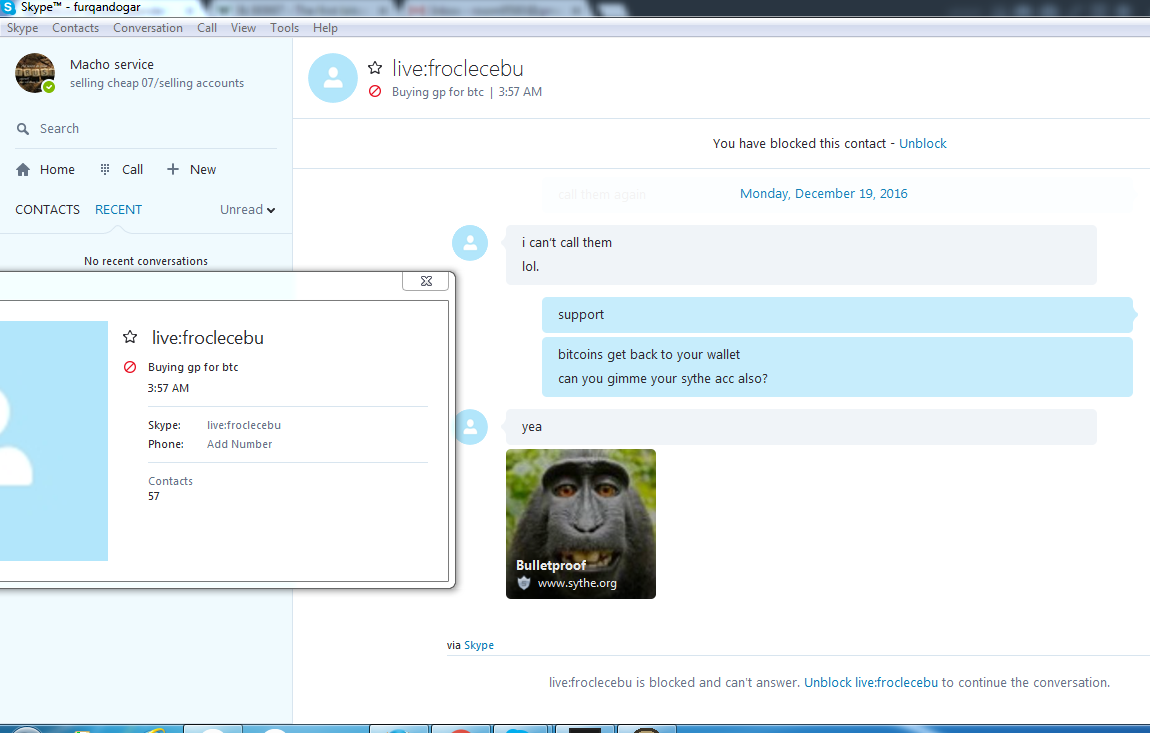Click the blocked status icon in conversation header

pyautogui.click(x=375, y=92)
